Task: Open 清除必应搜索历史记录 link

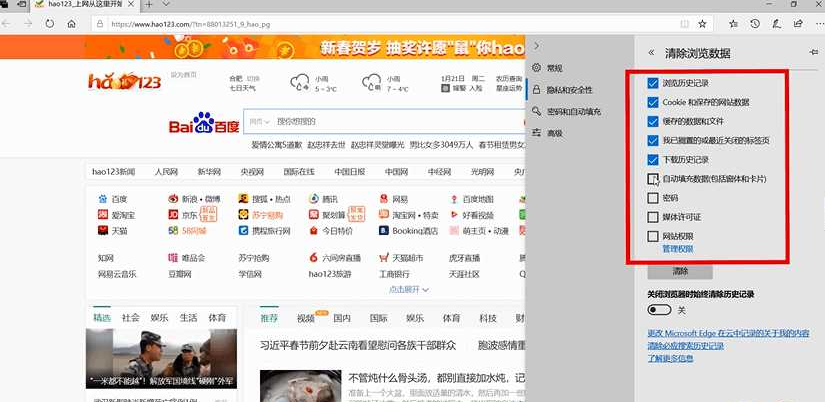Action: 686,346
